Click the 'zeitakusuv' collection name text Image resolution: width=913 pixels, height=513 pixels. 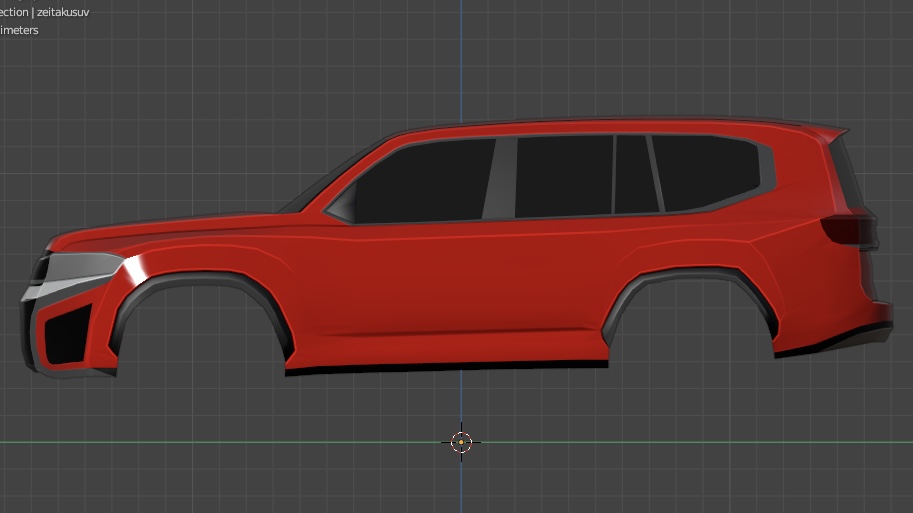63,12
